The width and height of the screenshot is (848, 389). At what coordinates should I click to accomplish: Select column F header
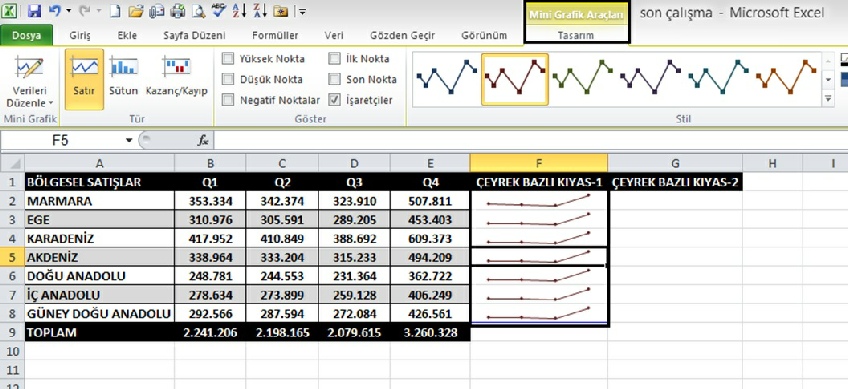(539, 163)
